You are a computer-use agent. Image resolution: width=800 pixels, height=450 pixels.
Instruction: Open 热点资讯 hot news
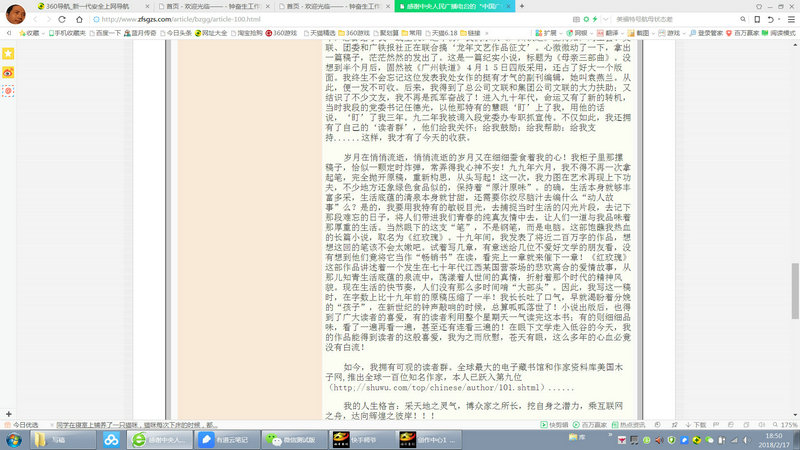(x=629, y=424)
